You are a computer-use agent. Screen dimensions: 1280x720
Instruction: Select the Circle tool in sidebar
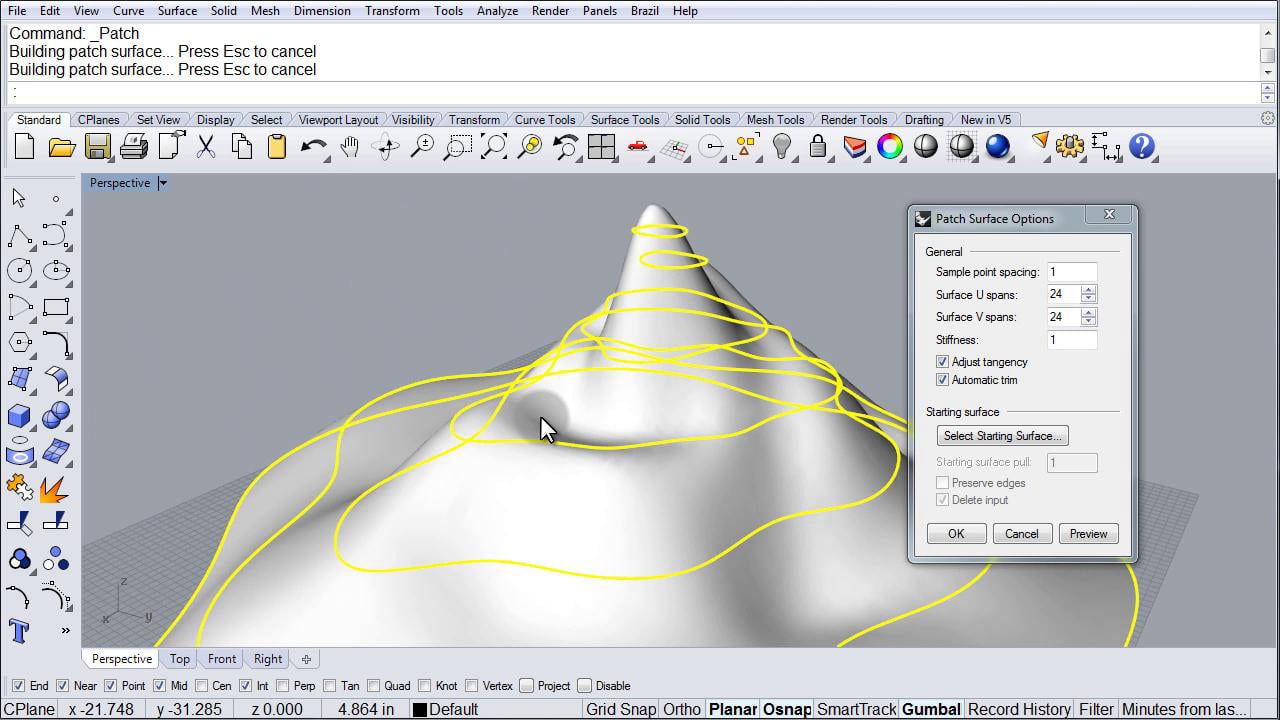coord(19,270)
